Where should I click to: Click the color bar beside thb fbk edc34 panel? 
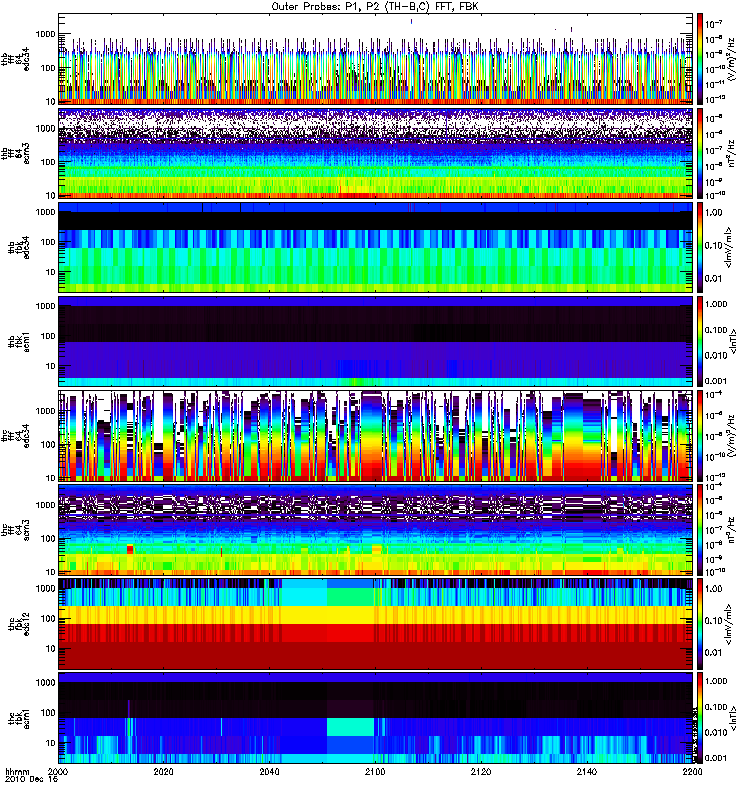click(700, 247)
